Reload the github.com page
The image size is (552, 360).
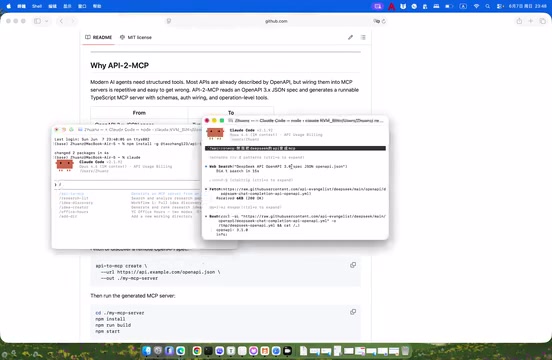(x=384, y=21)
